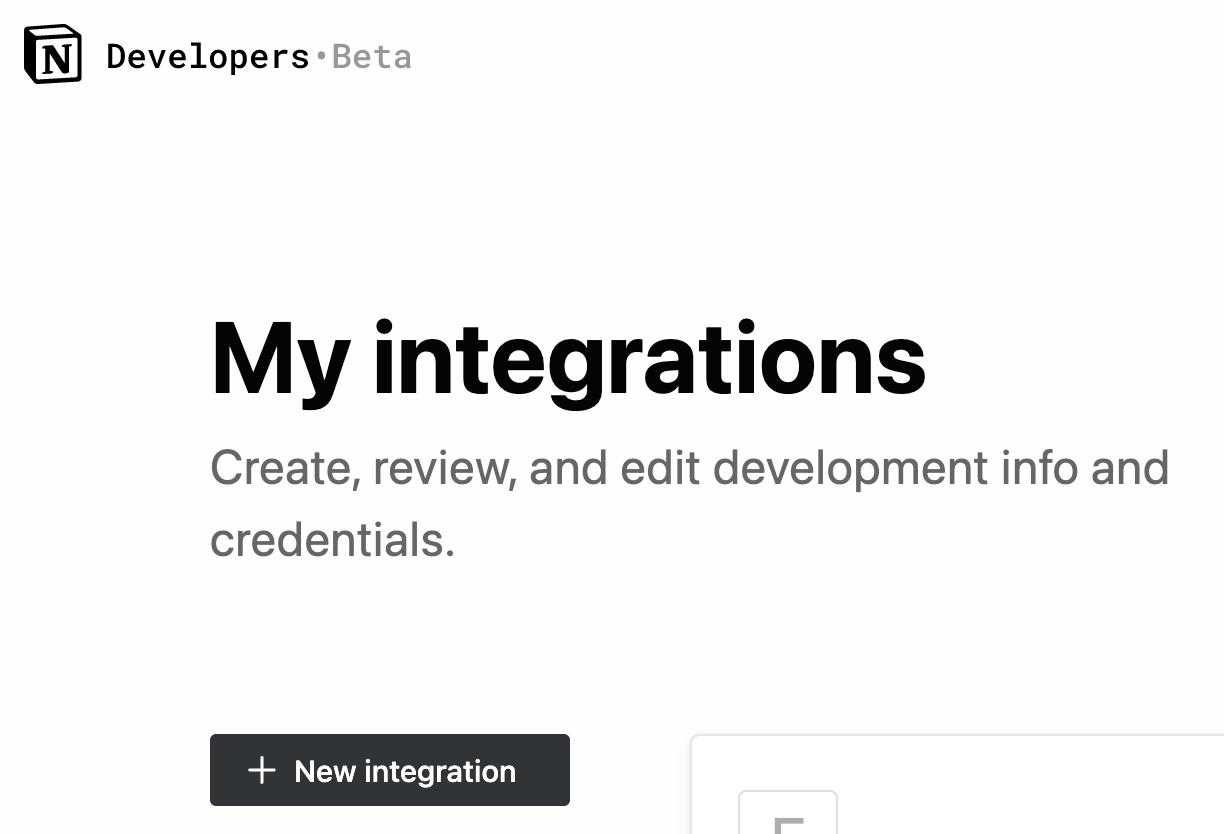Click the word "review," in the subtitle
This screenshot has height=834, width=1224.
click(445, 468)
